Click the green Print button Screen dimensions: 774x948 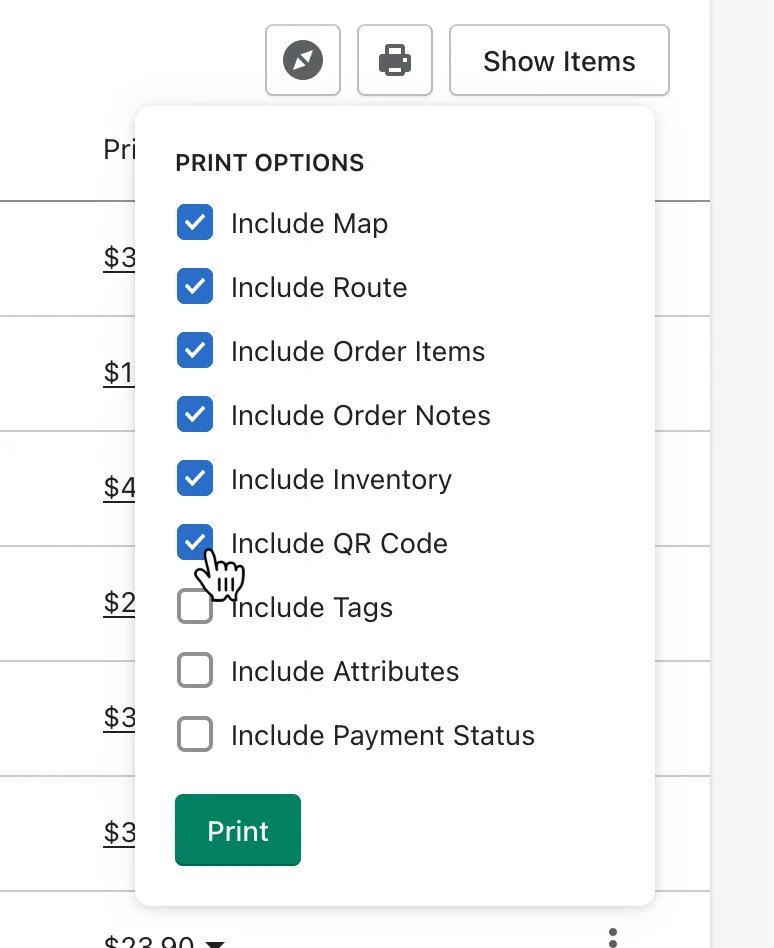point(238,830)
